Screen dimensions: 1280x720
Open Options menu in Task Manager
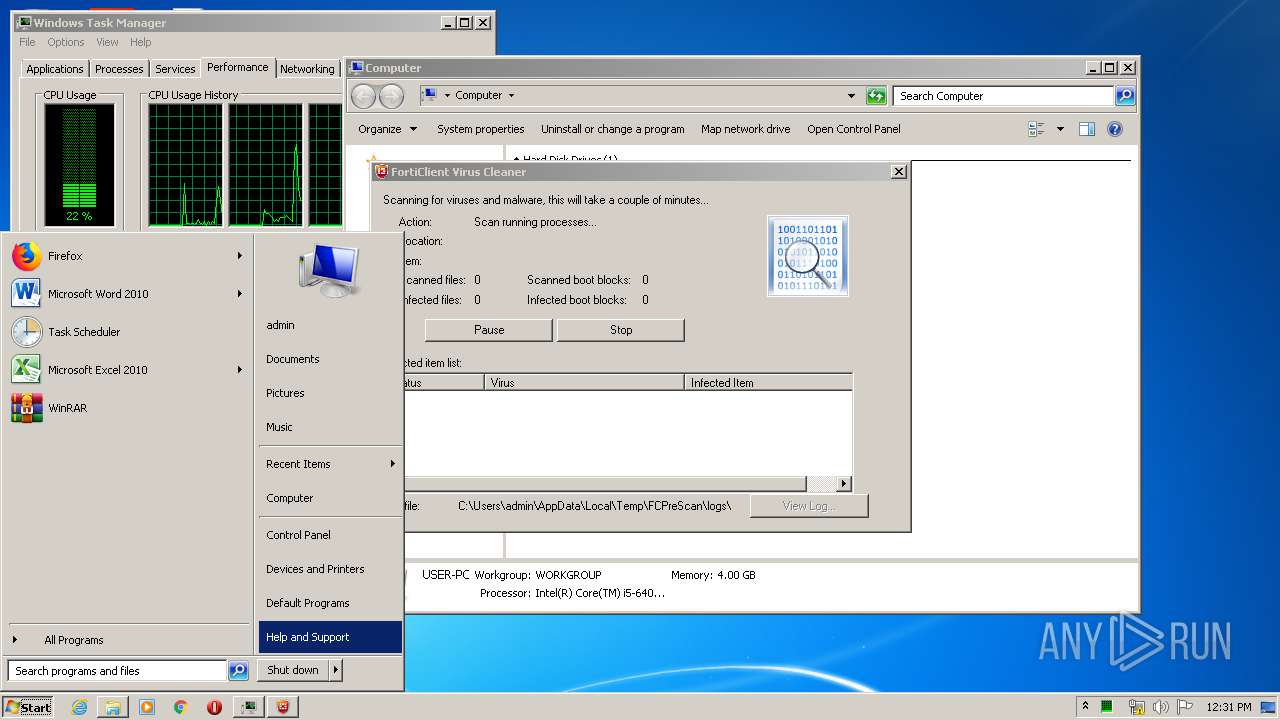(66, 42)
